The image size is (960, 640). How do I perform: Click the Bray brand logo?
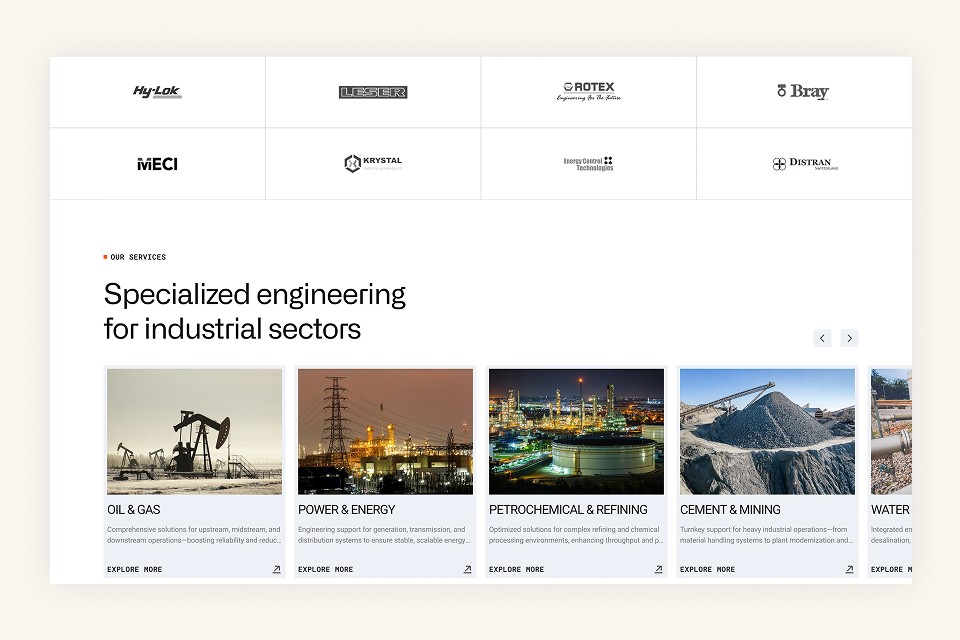[803, 92]
